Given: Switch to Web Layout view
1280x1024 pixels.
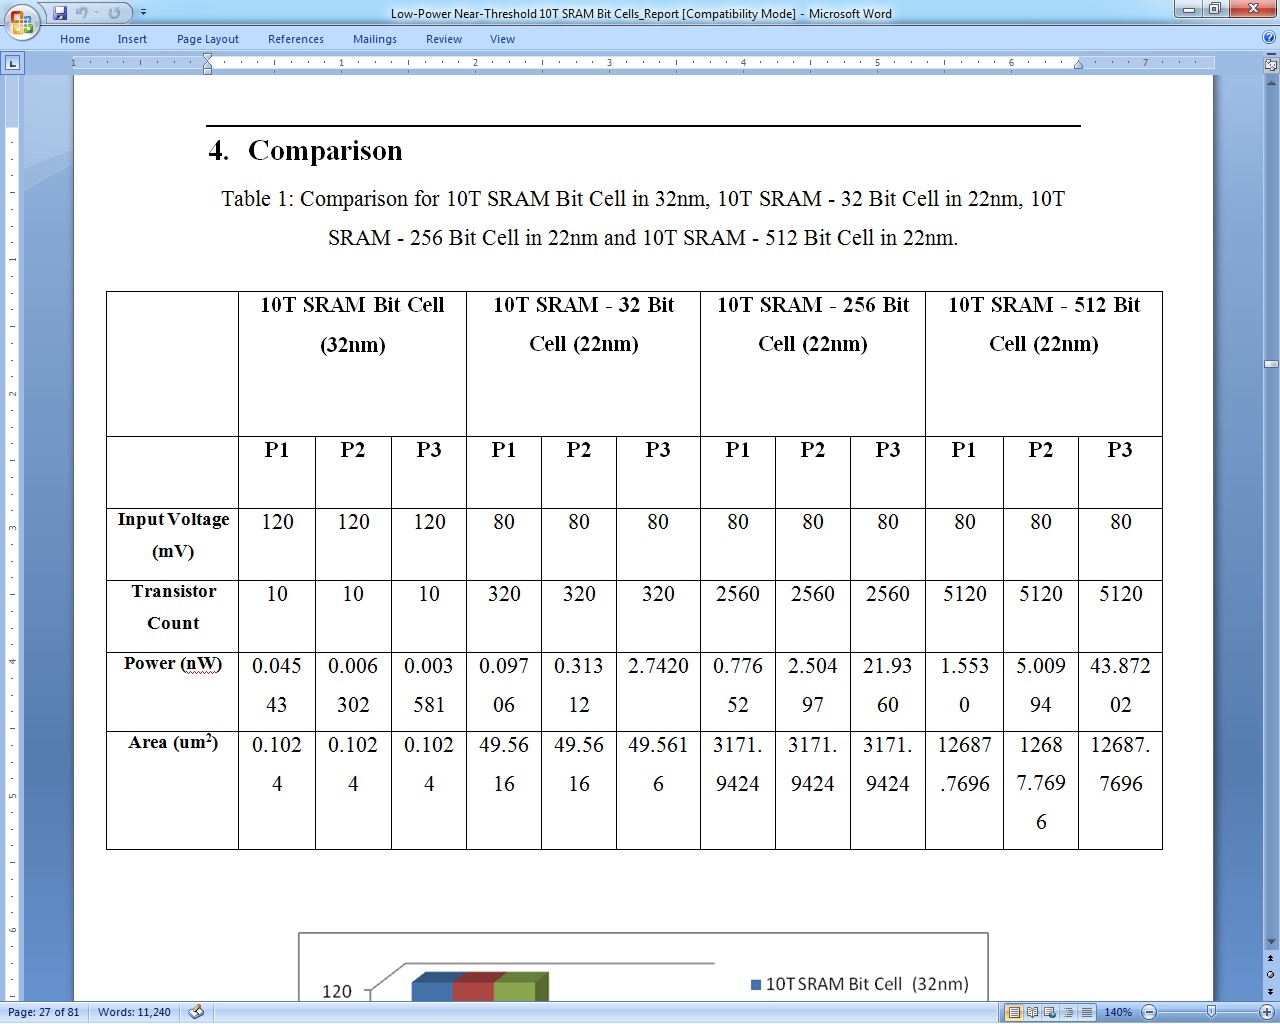Looking at the screenshot, I should click(x=1050, y=1012).
